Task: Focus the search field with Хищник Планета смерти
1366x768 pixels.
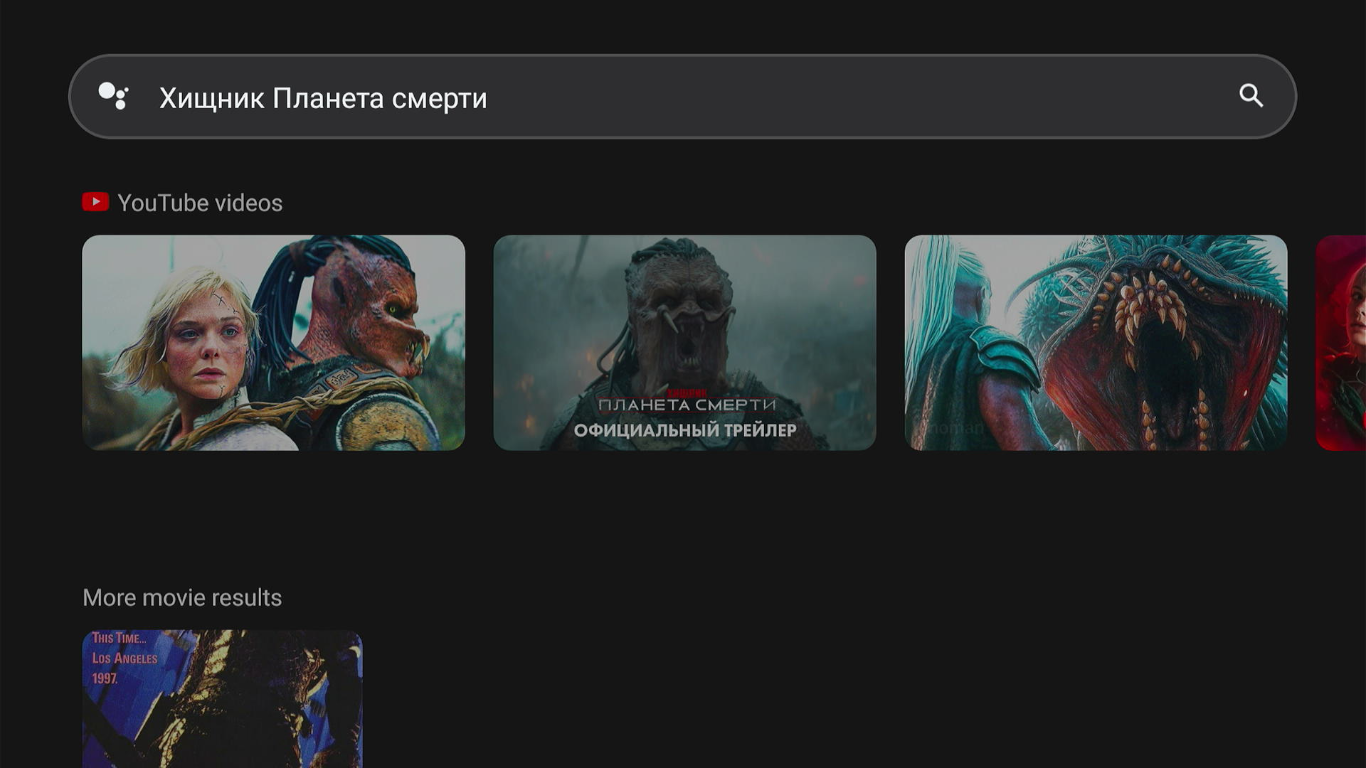Action: (682, 97)
